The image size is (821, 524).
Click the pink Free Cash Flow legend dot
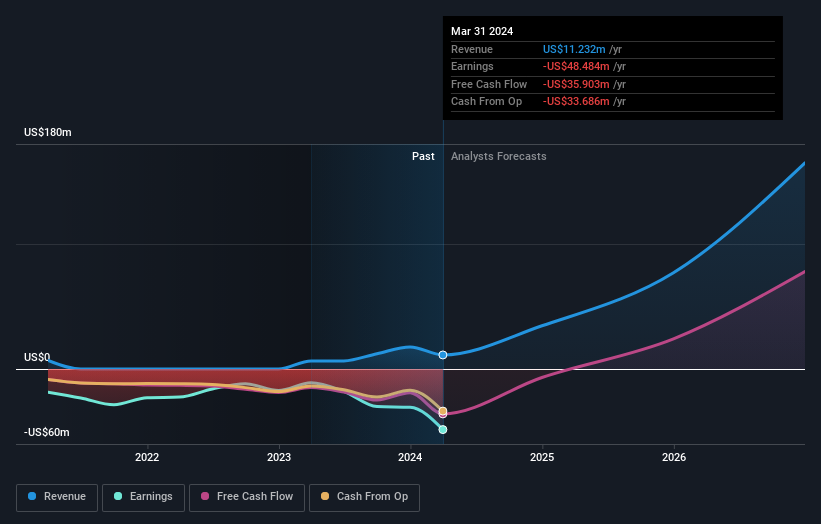coord(205,496)
